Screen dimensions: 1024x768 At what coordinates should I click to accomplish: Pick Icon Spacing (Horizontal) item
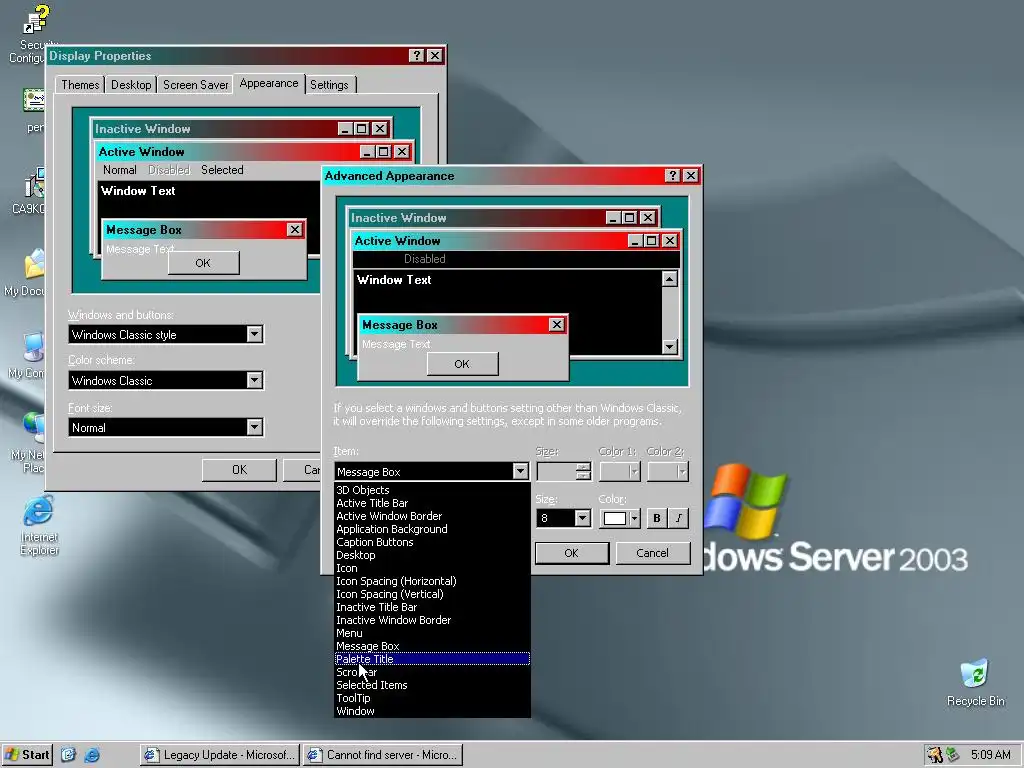point(432,581)
